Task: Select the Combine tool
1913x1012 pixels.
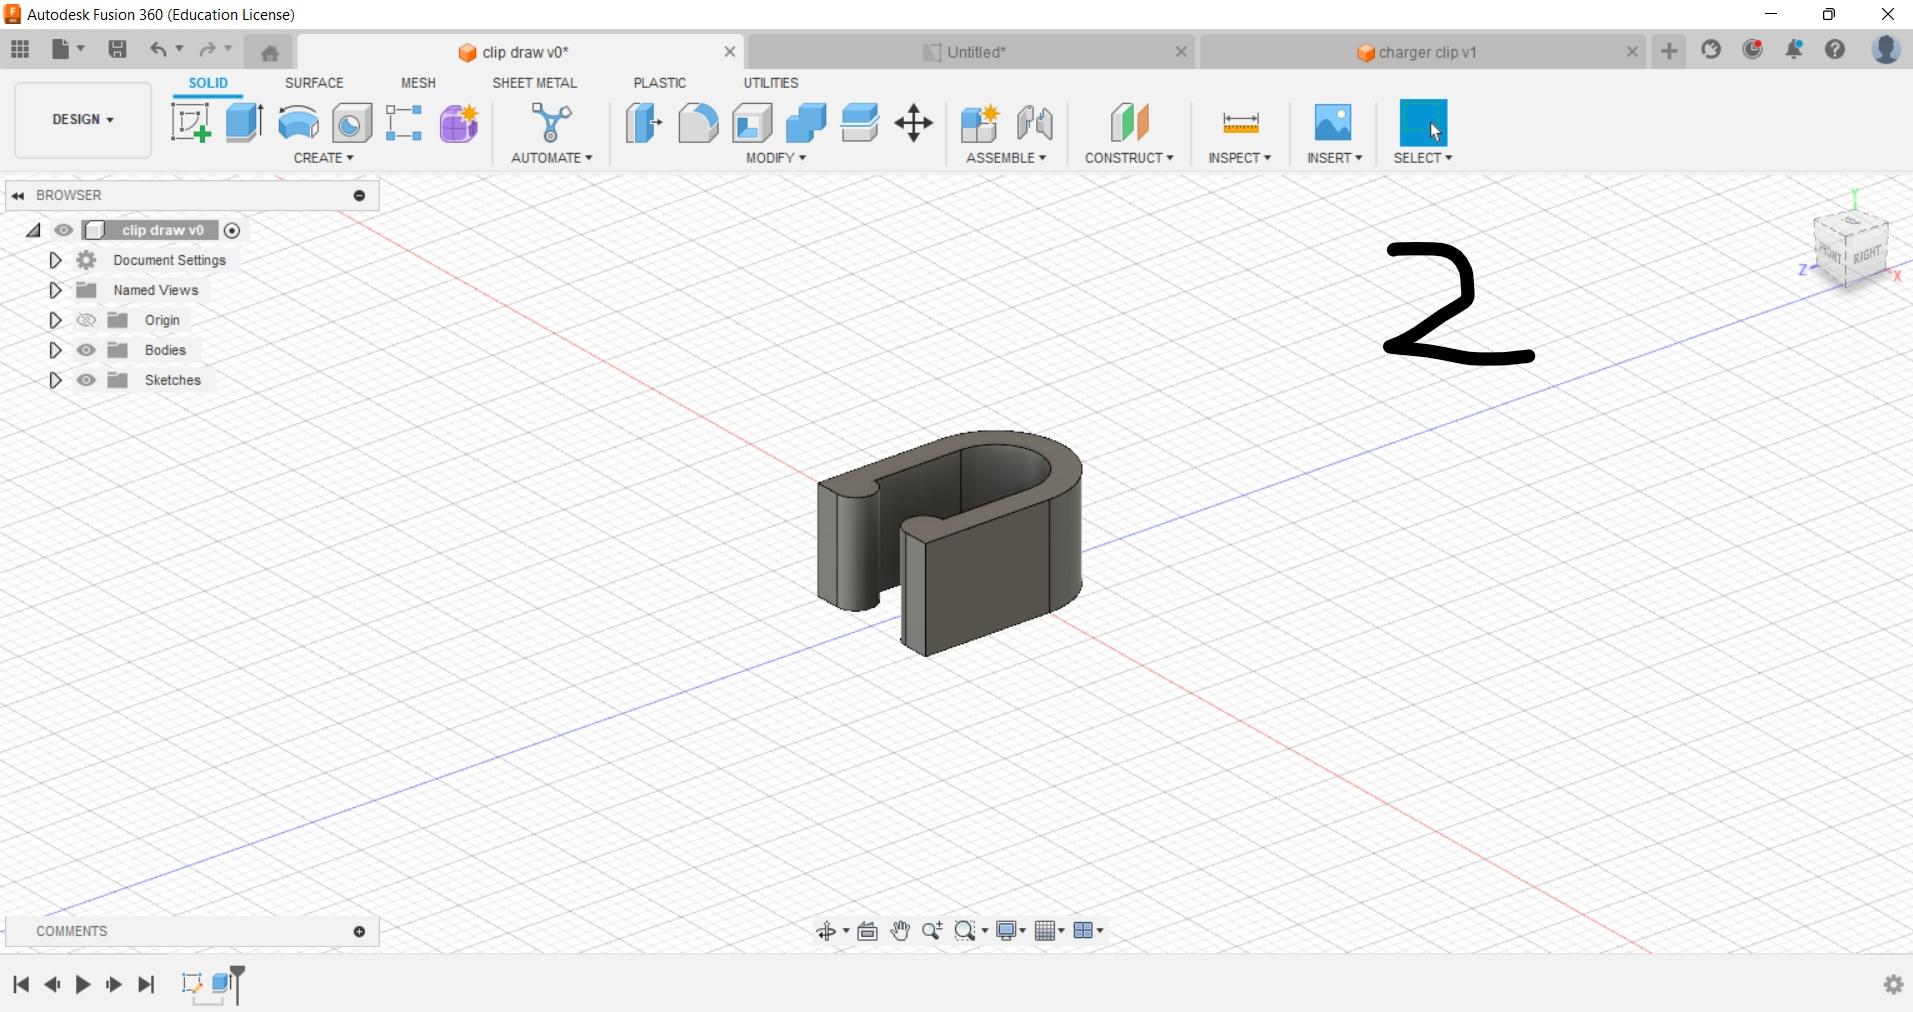Action: (806, 123)
